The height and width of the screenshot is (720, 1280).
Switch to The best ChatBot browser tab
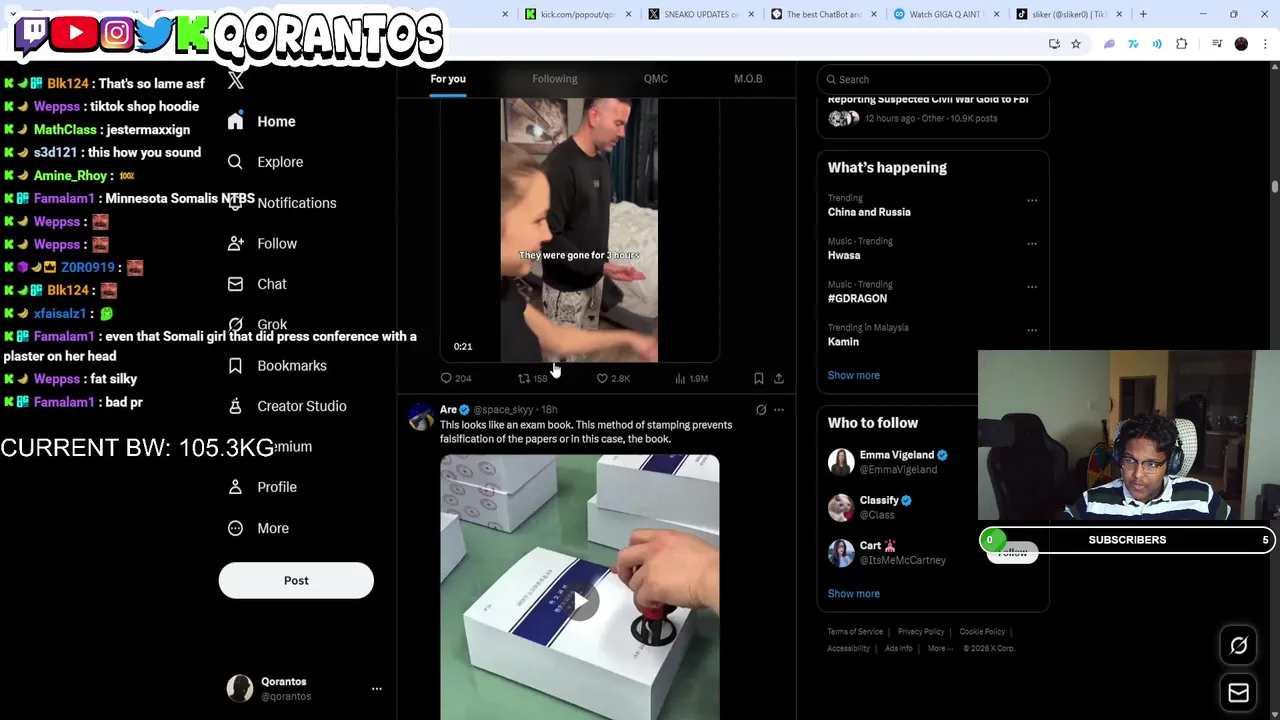tap(824, 14)
